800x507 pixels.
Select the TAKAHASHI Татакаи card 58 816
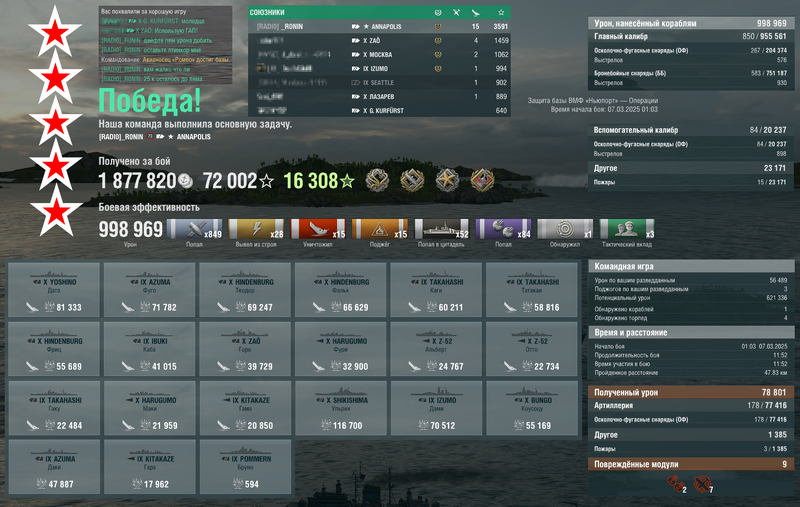[x=532, y=290]
